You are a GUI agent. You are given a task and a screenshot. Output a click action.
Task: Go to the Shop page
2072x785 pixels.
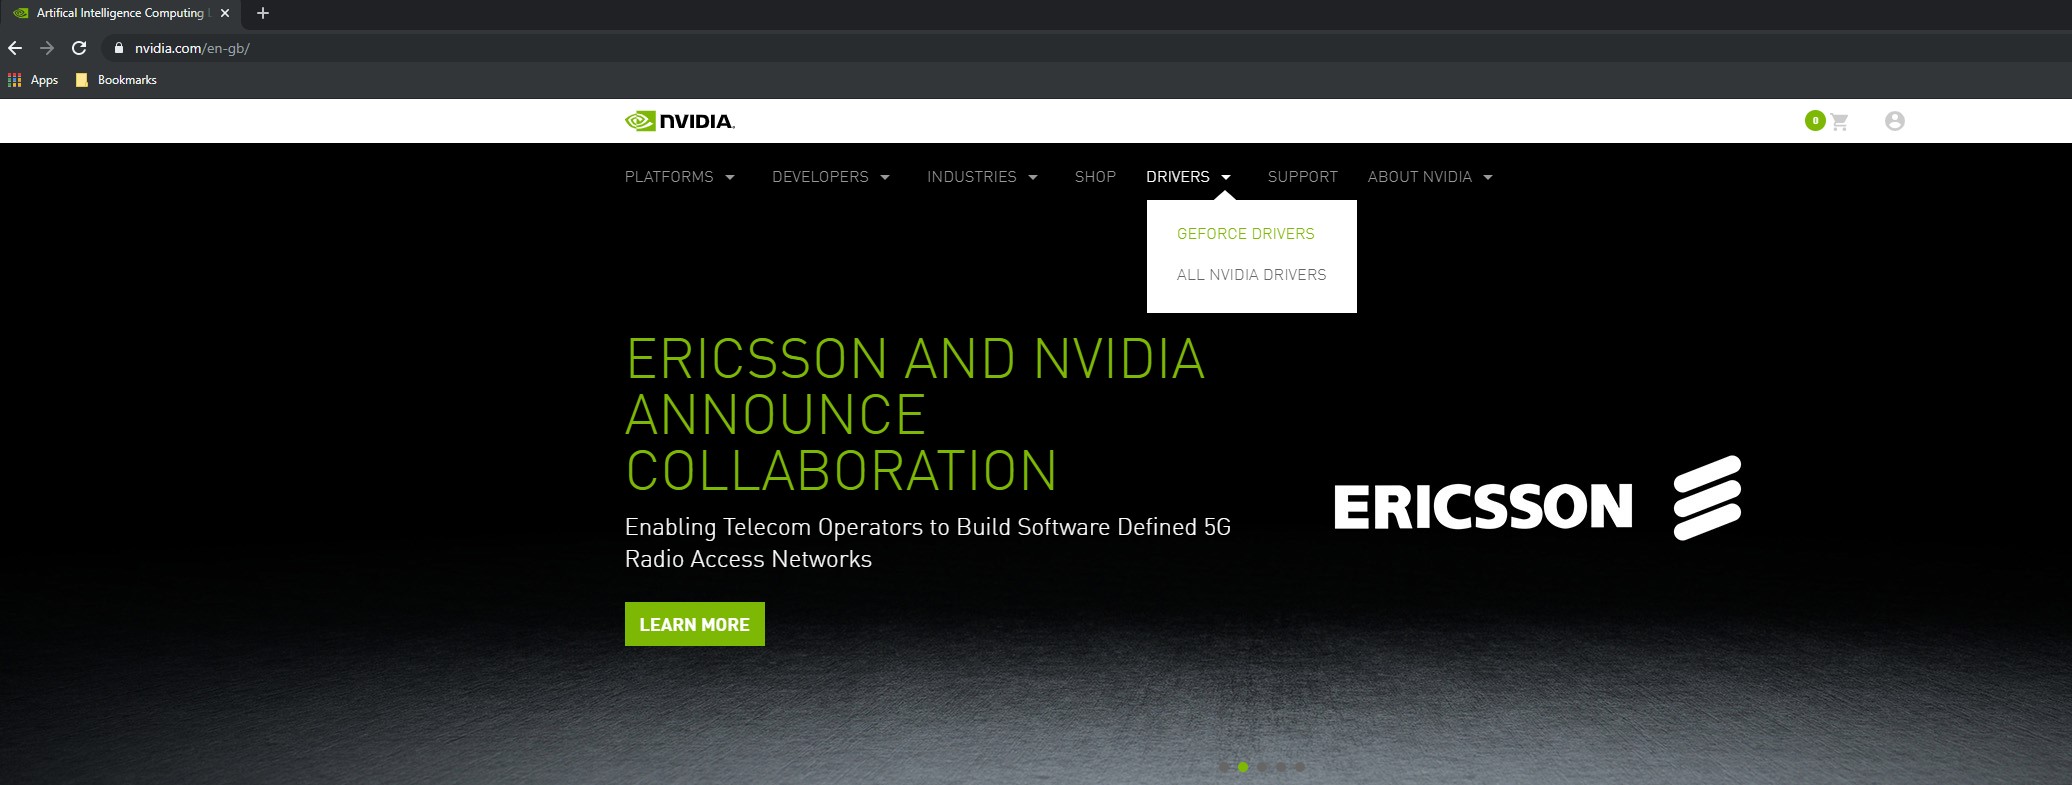coord(1095,177)
